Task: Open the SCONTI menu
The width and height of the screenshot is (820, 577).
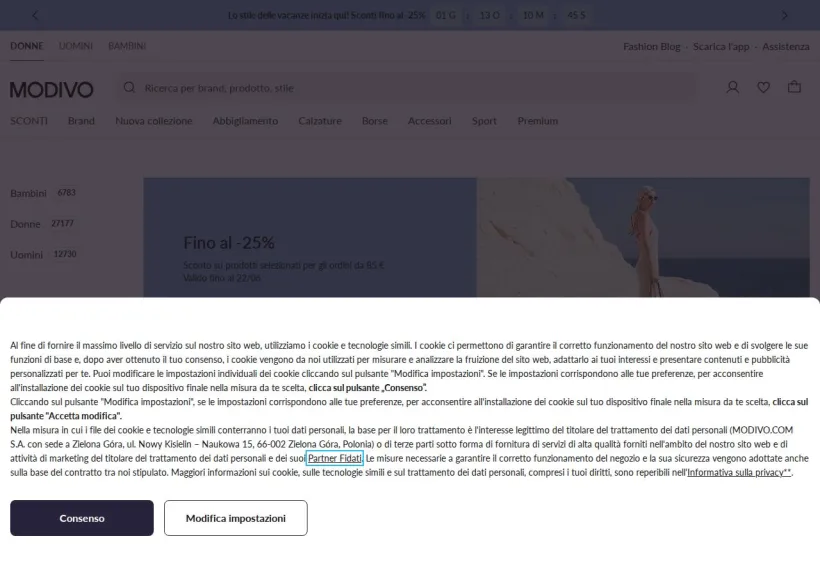Action: (x=29, y=121)
